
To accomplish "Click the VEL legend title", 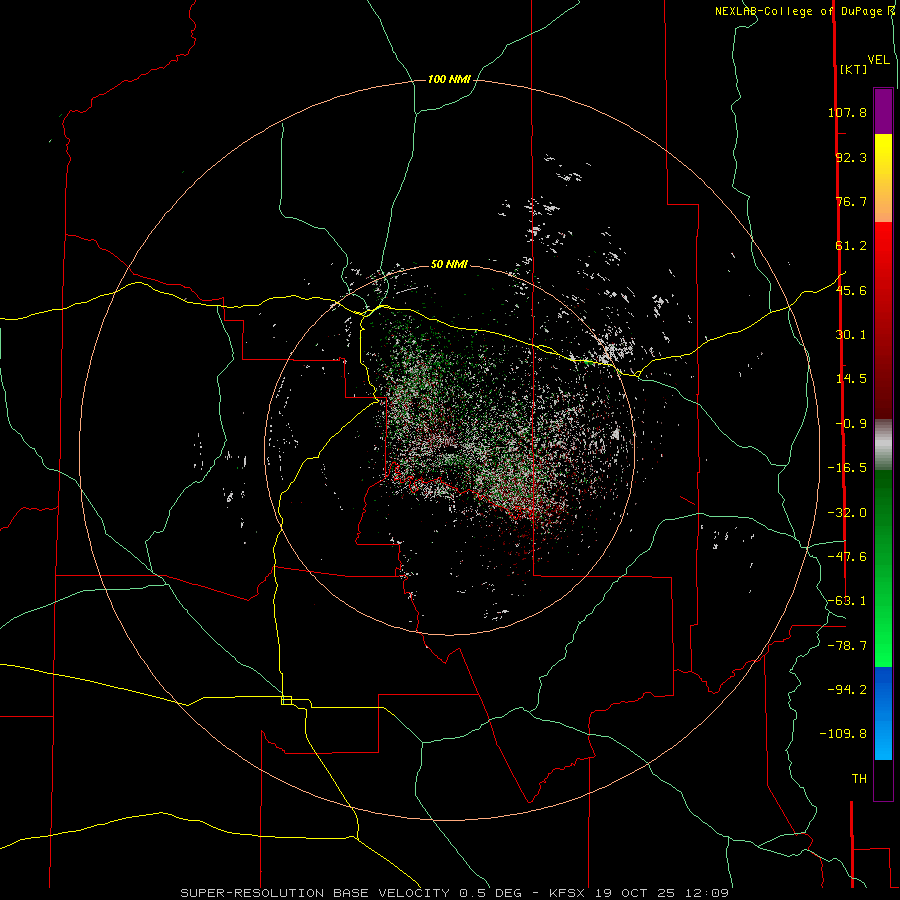I will click(878, 60).
